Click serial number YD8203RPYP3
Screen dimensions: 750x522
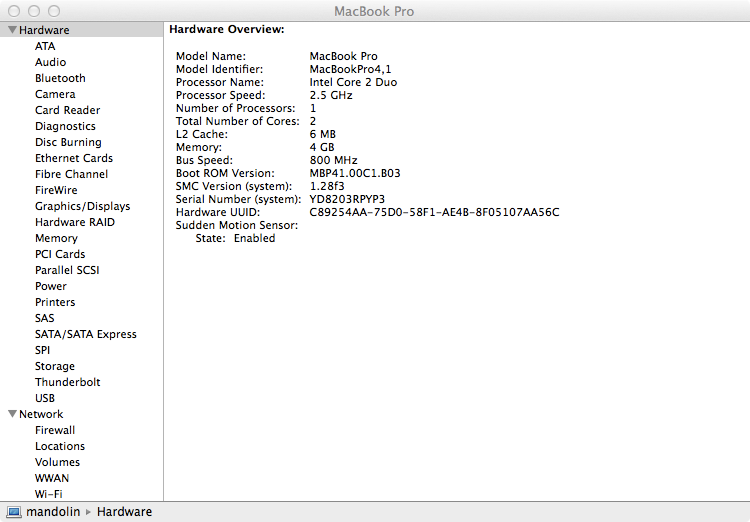tap(347, 199)
